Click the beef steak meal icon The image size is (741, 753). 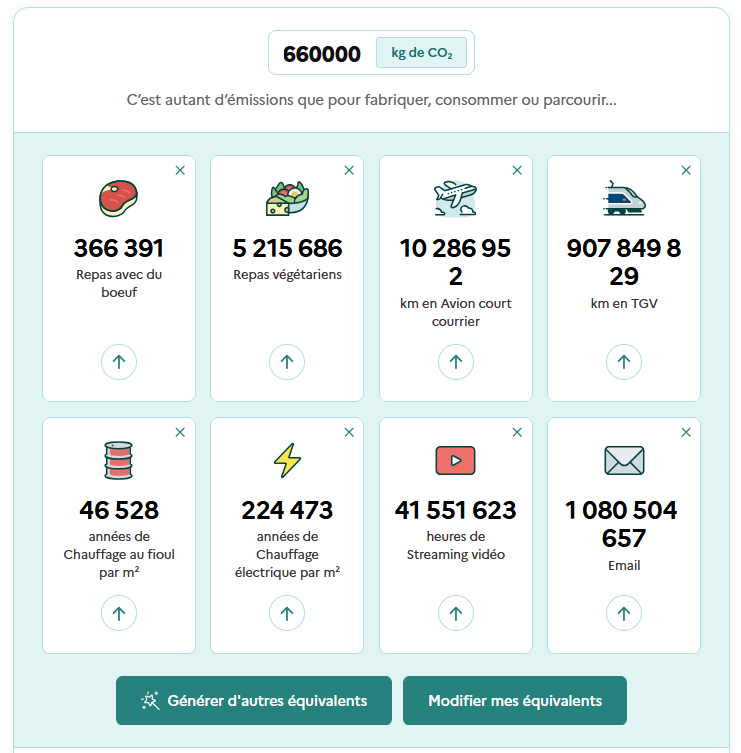click(119, 198)
